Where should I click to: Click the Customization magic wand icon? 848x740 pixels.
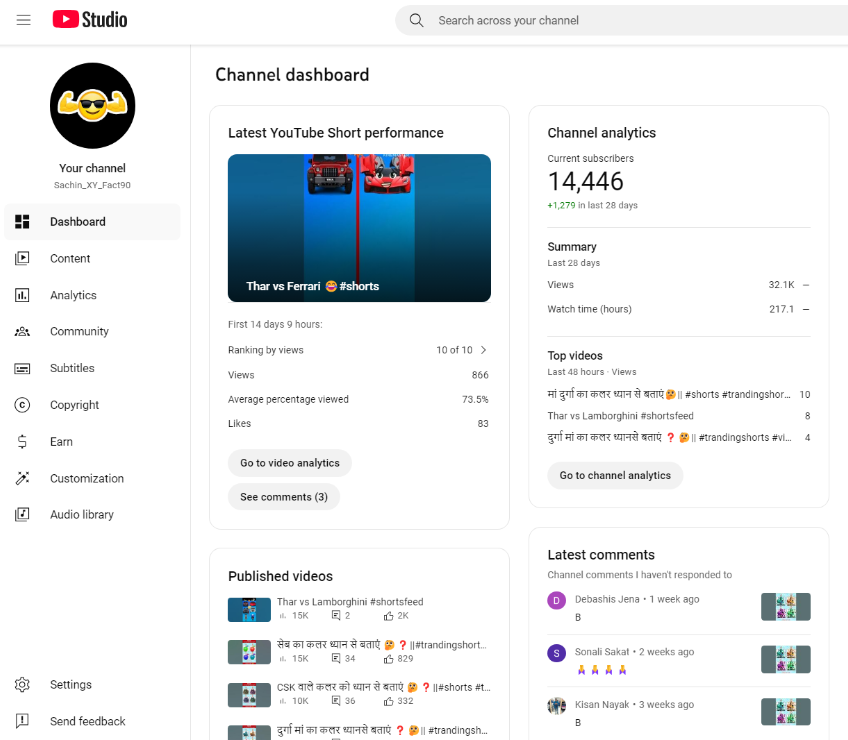pos(22,478)
